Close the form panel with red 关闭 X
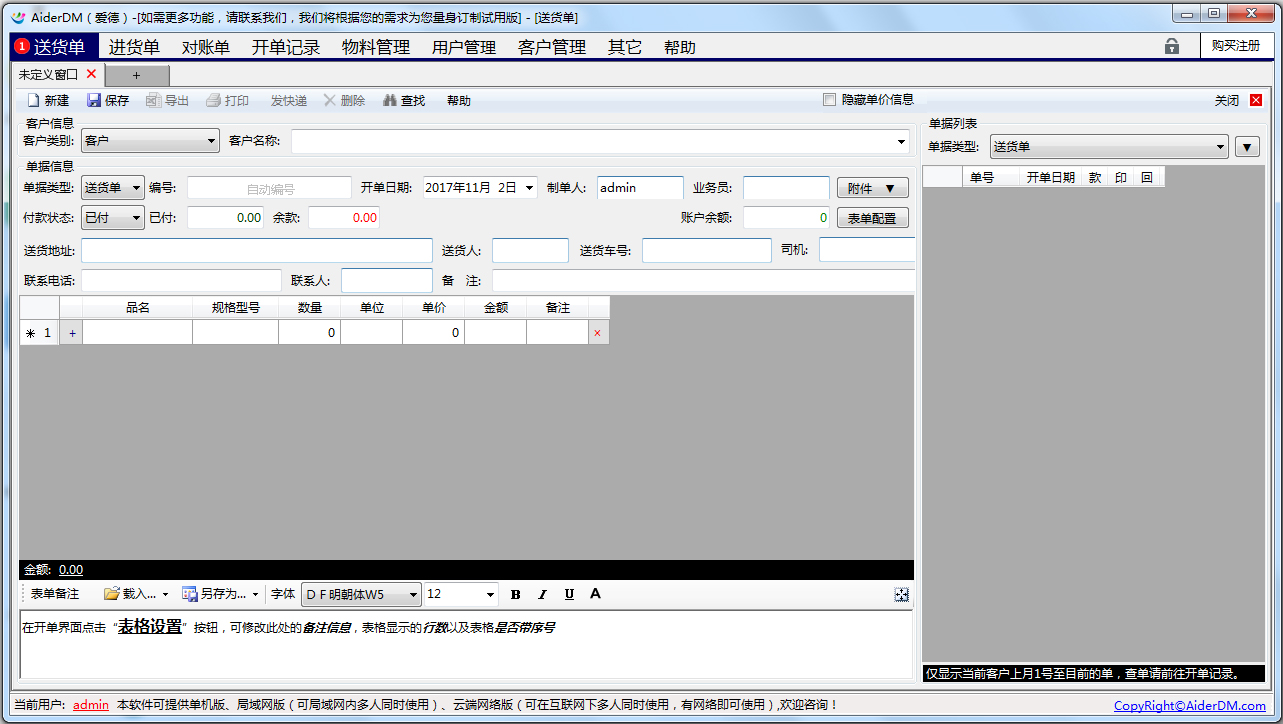 click(x=1256, y=100)
